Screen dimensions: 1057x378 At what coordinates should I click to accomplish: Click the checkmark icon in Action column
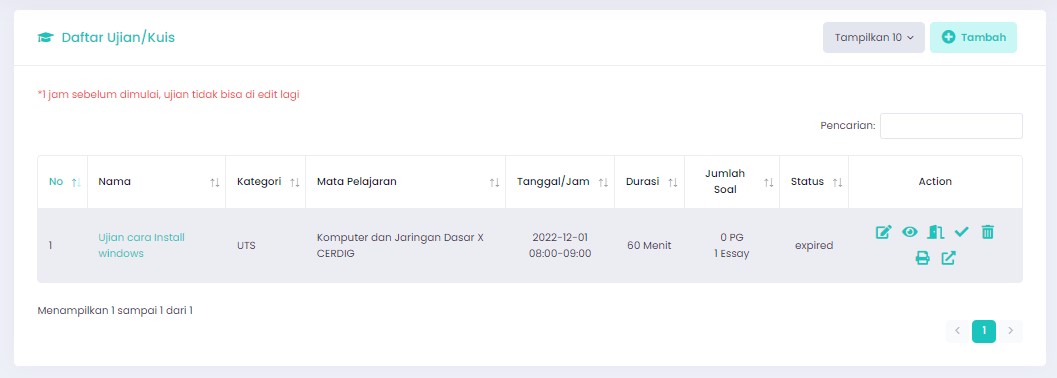pos(961,232)
